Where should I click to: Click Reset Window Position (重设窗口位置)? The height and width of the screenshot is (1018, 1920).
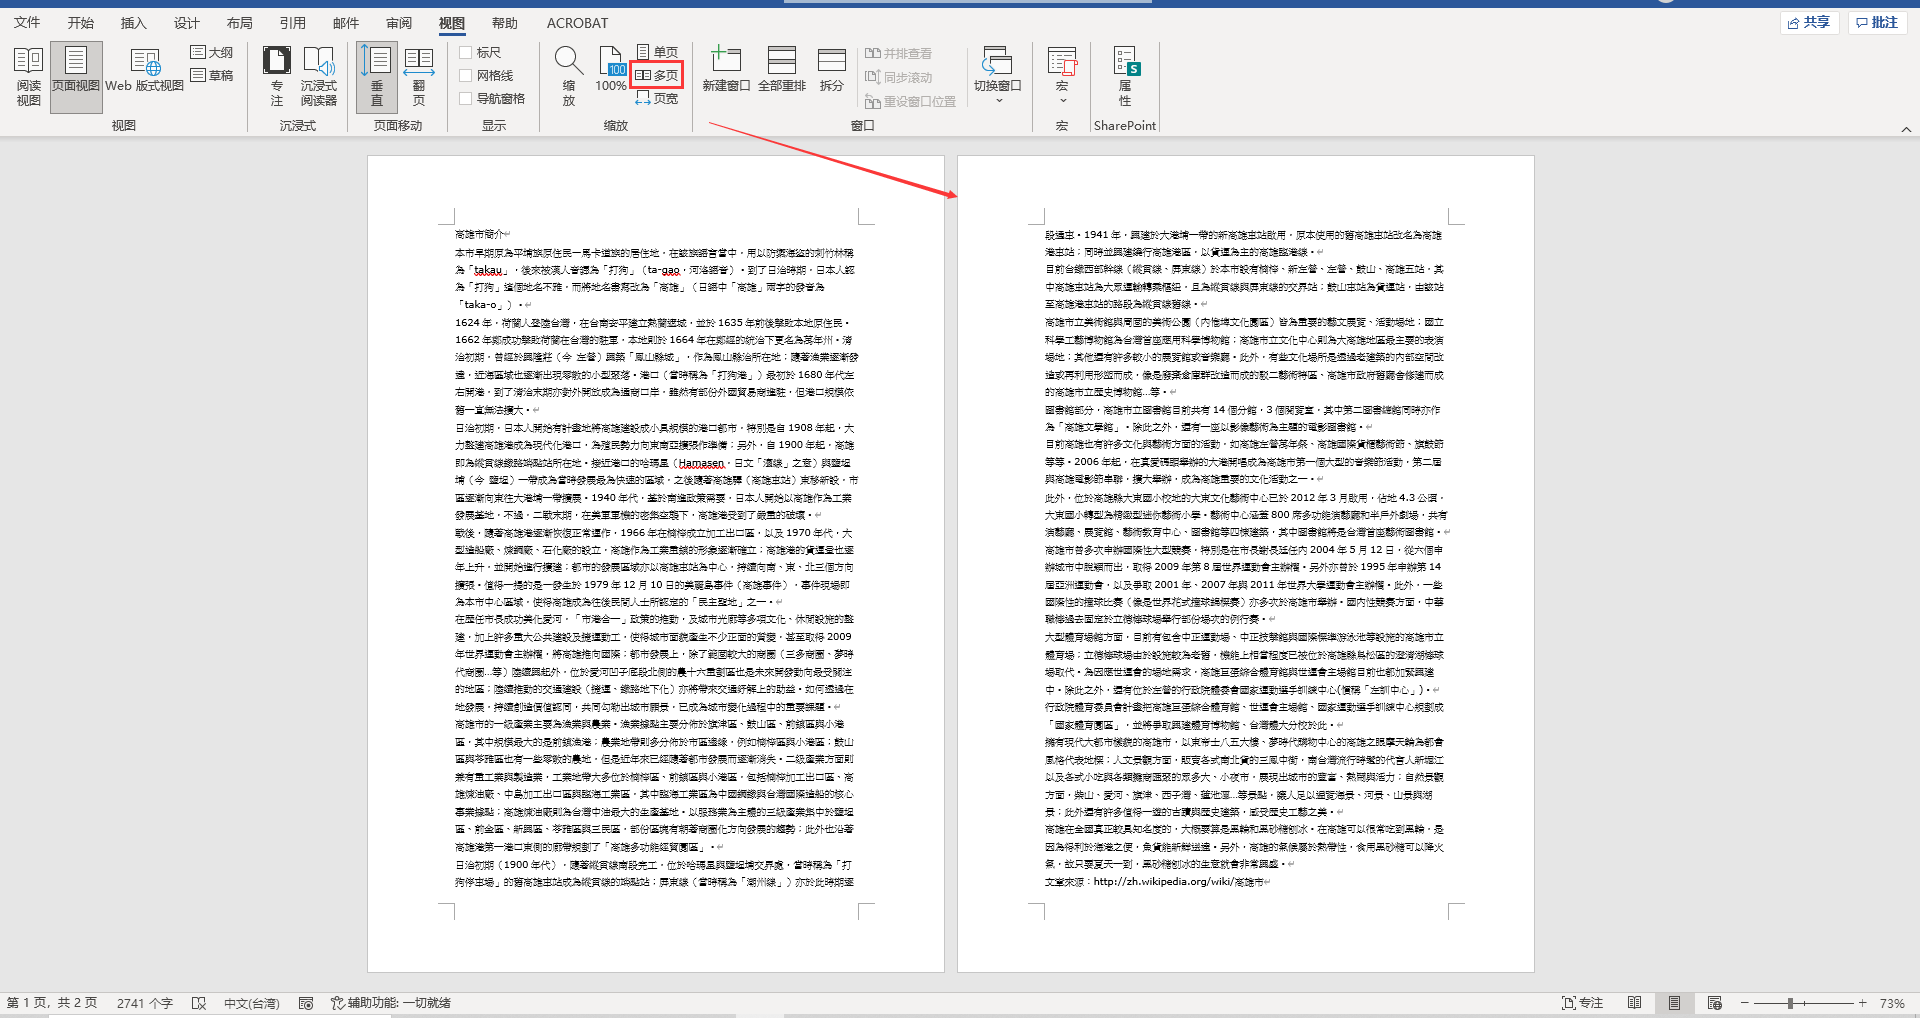click(911, 102)
